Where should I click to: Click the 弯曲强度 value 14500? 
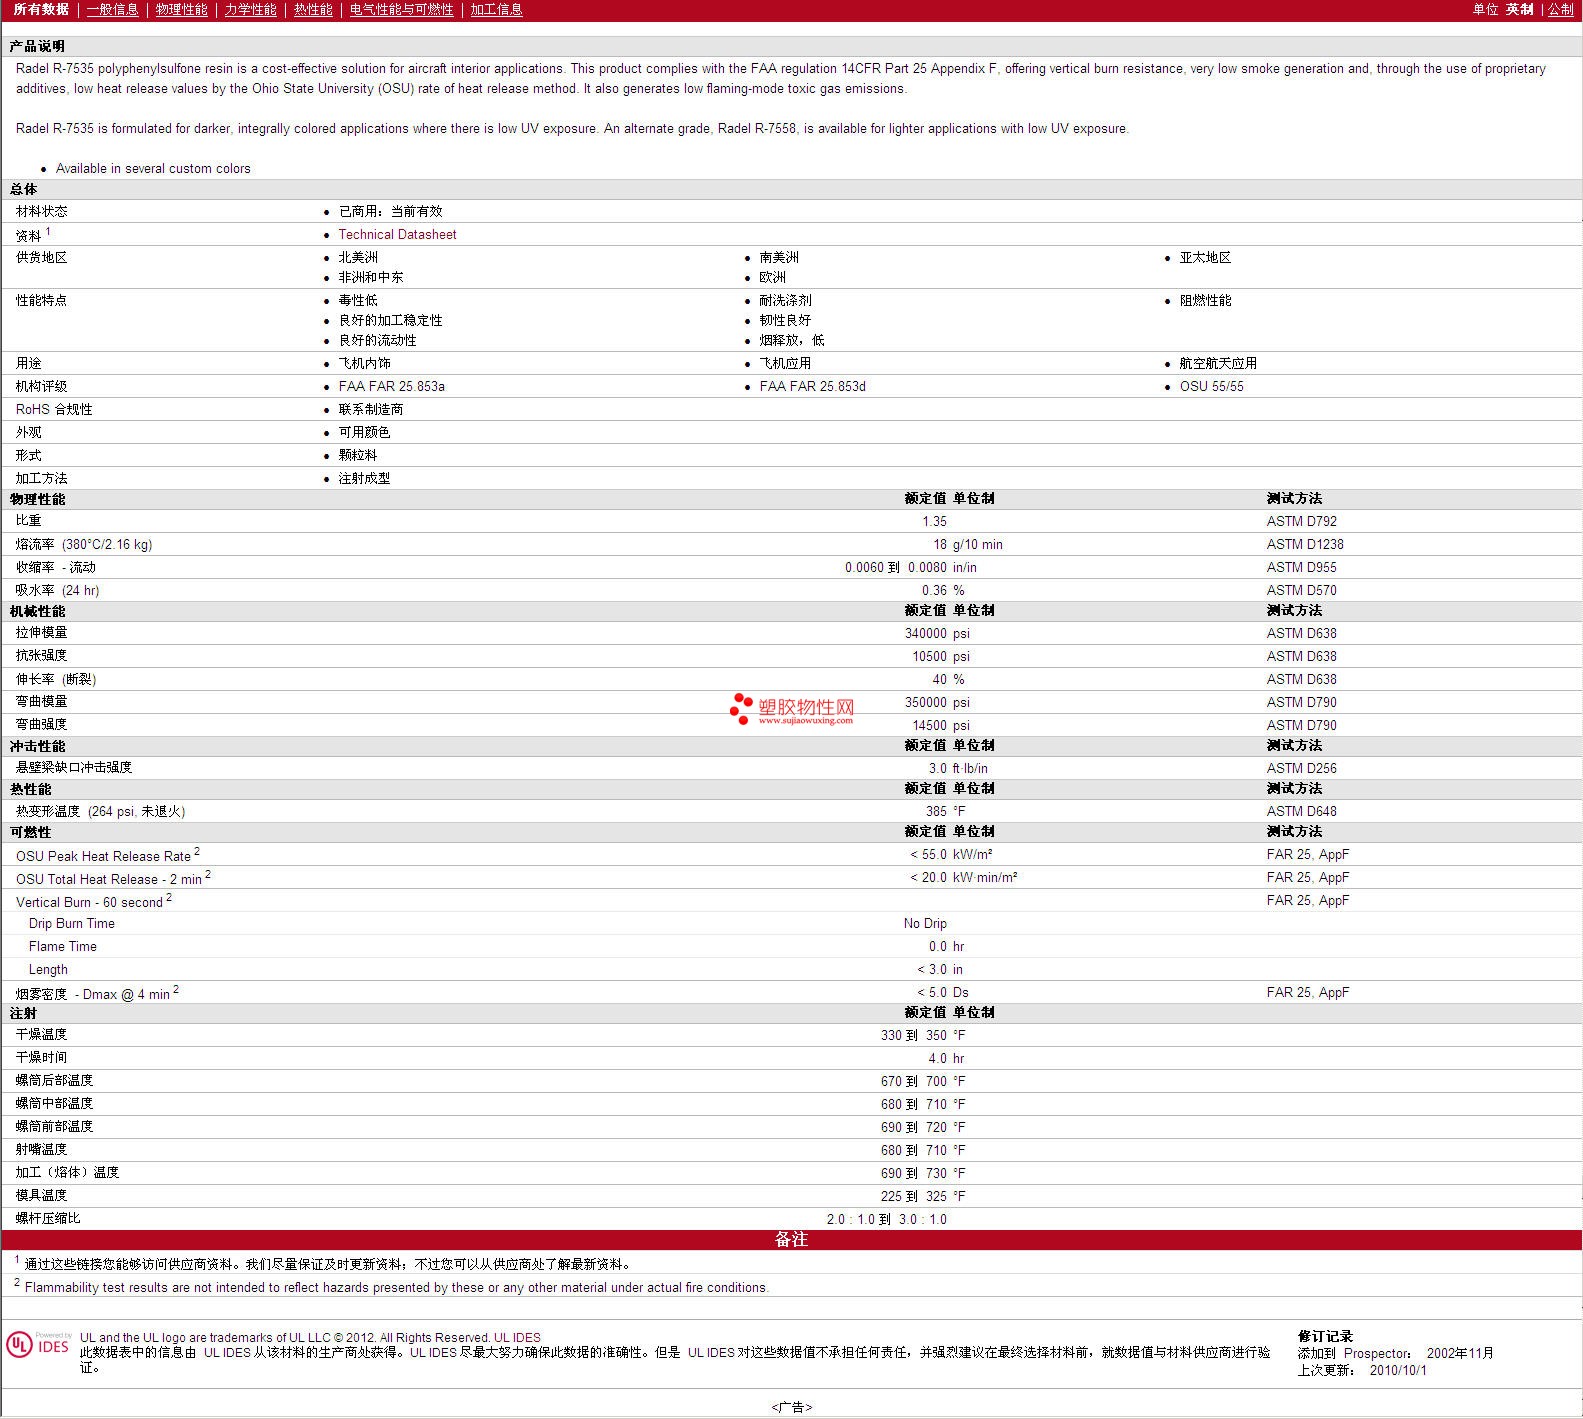coord(930,726)
